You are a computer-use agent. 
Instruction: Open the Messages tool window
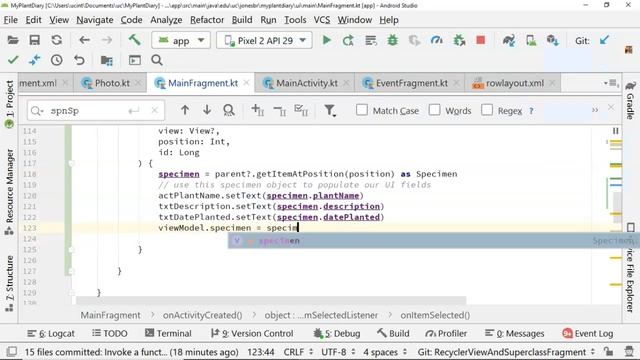[x=514, y=333]
